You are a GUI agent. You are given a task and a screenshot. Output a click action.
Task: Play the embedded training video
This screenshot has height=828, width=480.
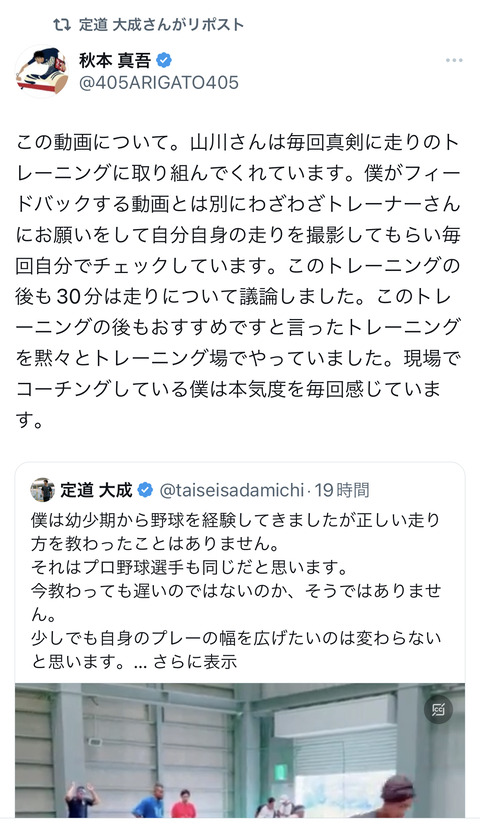[240, 750]
